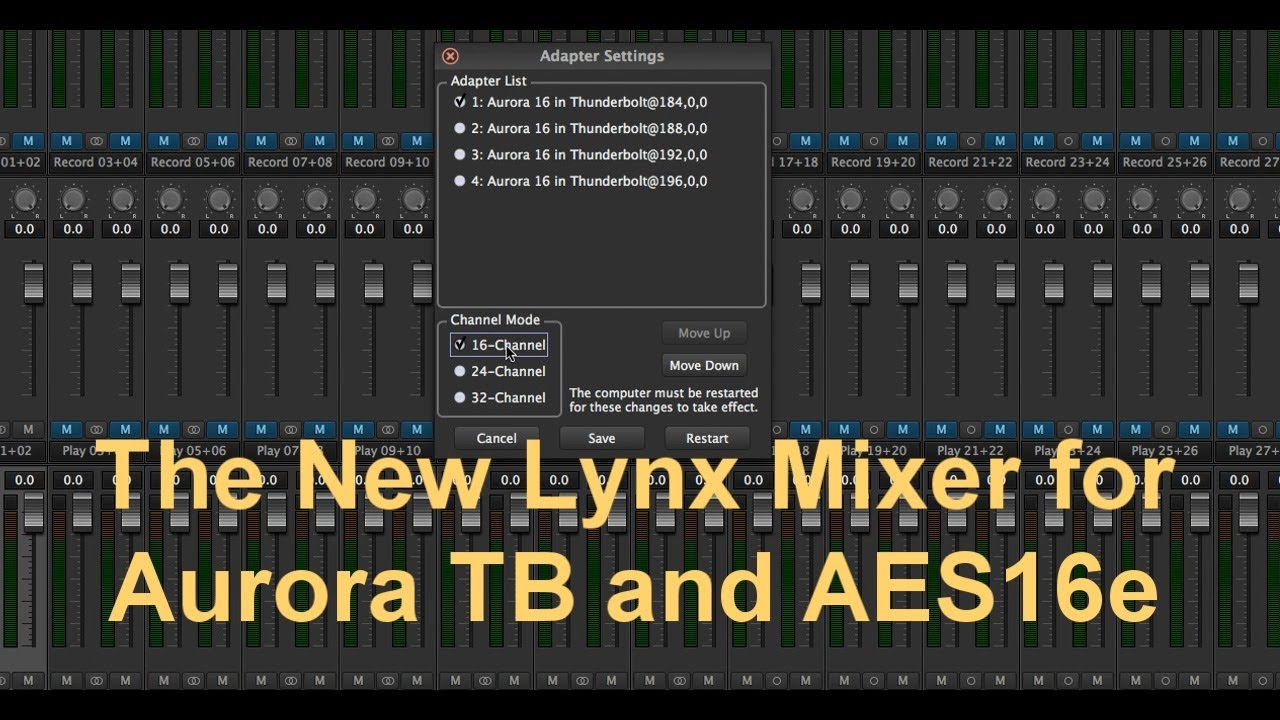1280x720 pixels.
Task: Click the Play 21+22 channel label
Action: (x=970, y=451)
